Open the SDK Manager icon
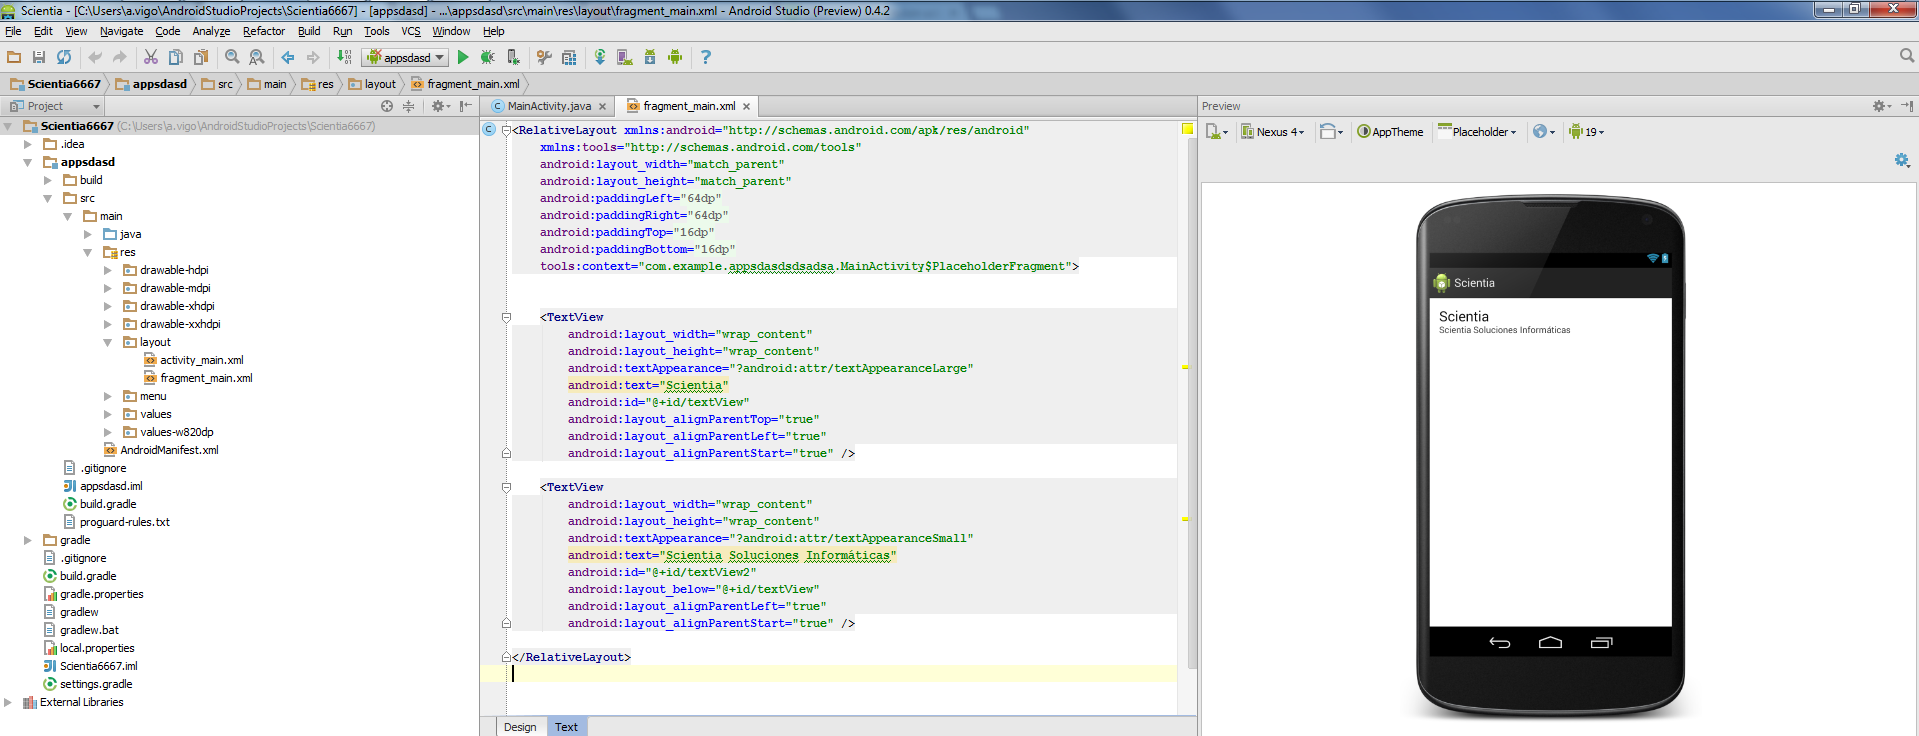This screenshot has height=736, width=1919. [650, 57]
